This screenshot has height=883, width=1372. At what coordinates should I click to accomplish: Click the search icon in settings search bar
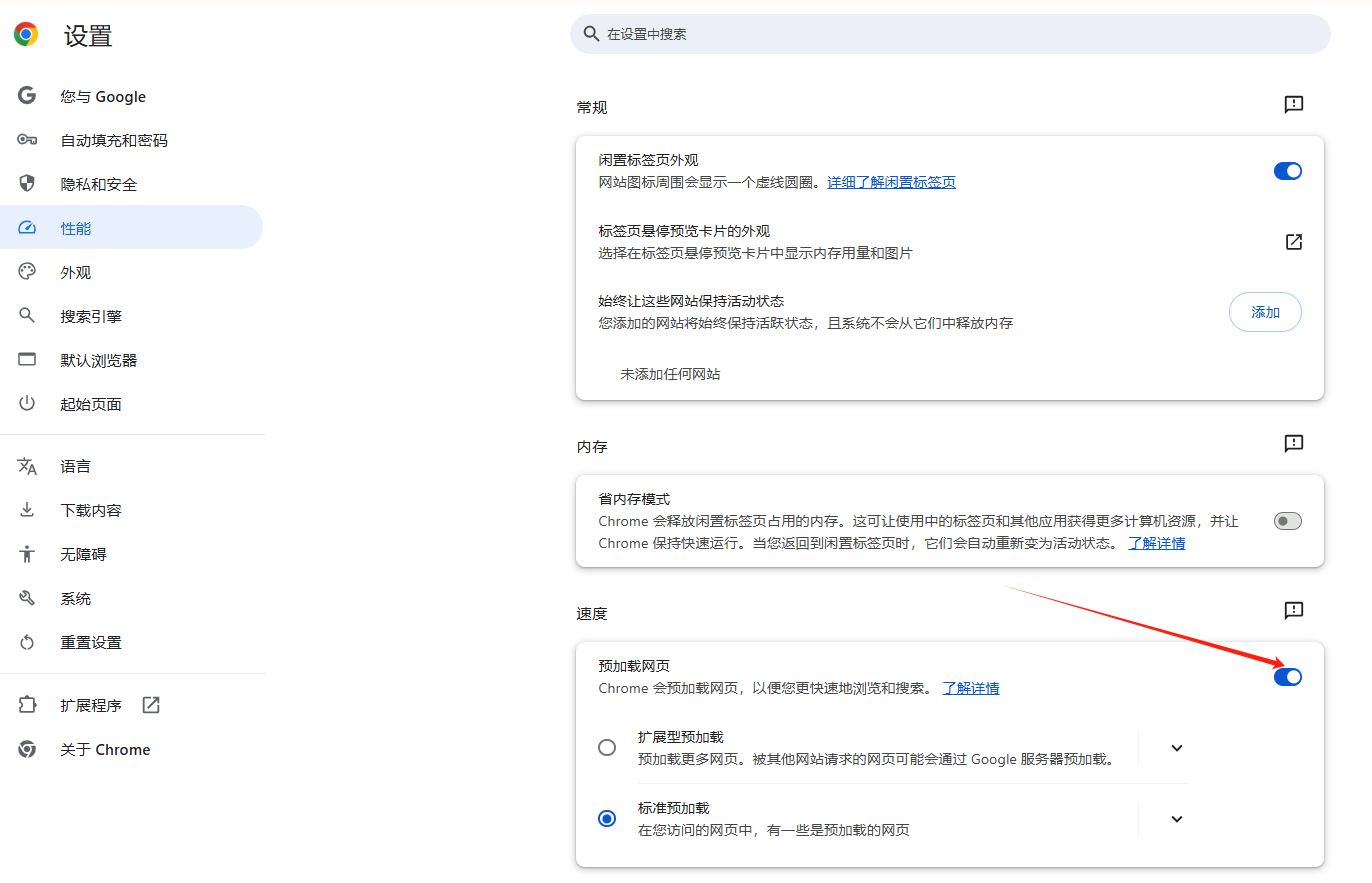(591, 34)
